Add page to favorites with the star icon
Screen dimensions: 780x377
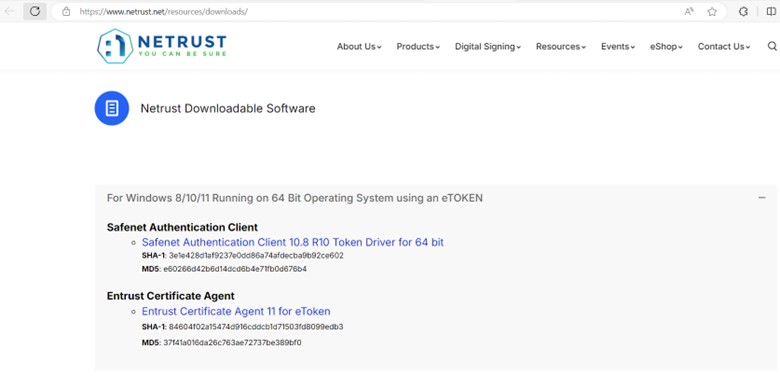tap(712, 11)
